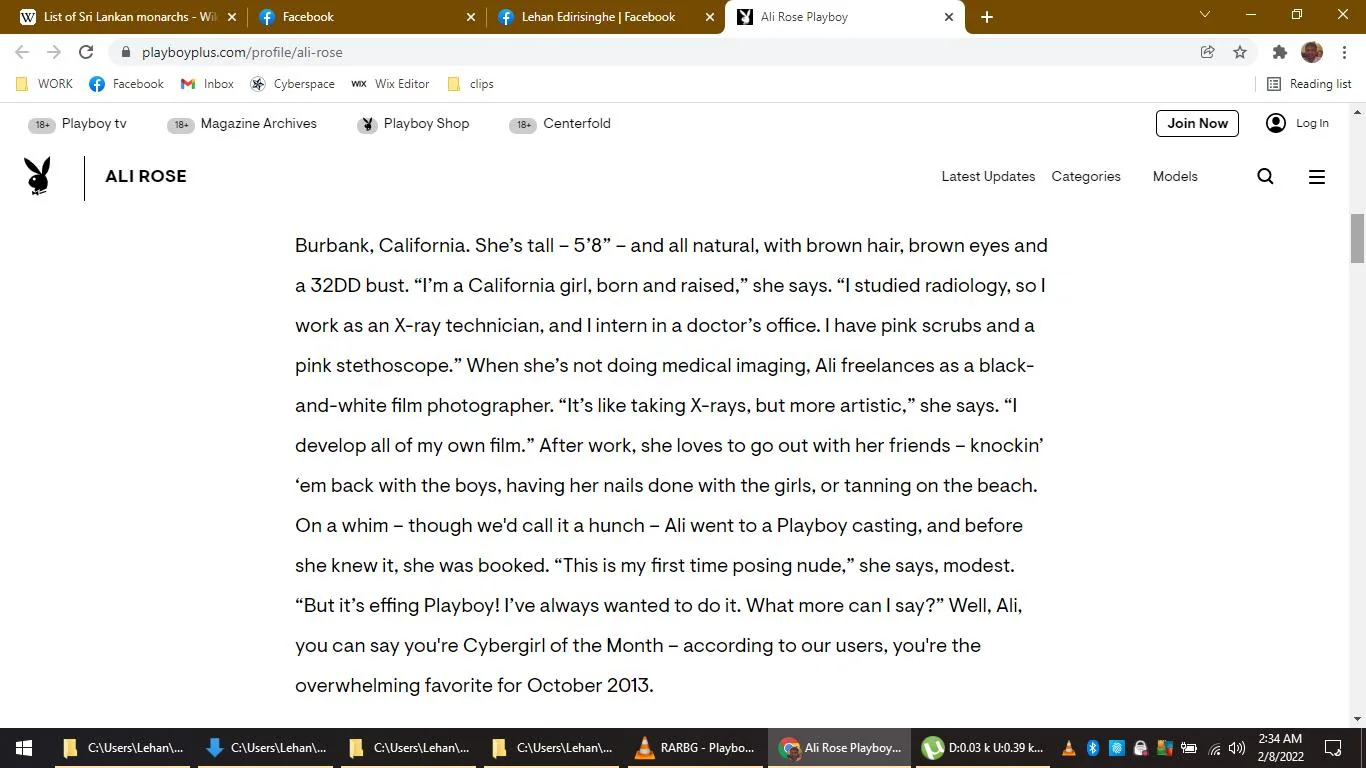Click the page vertical scrollbar thumb
This screenshot has height=768, width=1366.
pyautogui.click(x=1358, y=238)
